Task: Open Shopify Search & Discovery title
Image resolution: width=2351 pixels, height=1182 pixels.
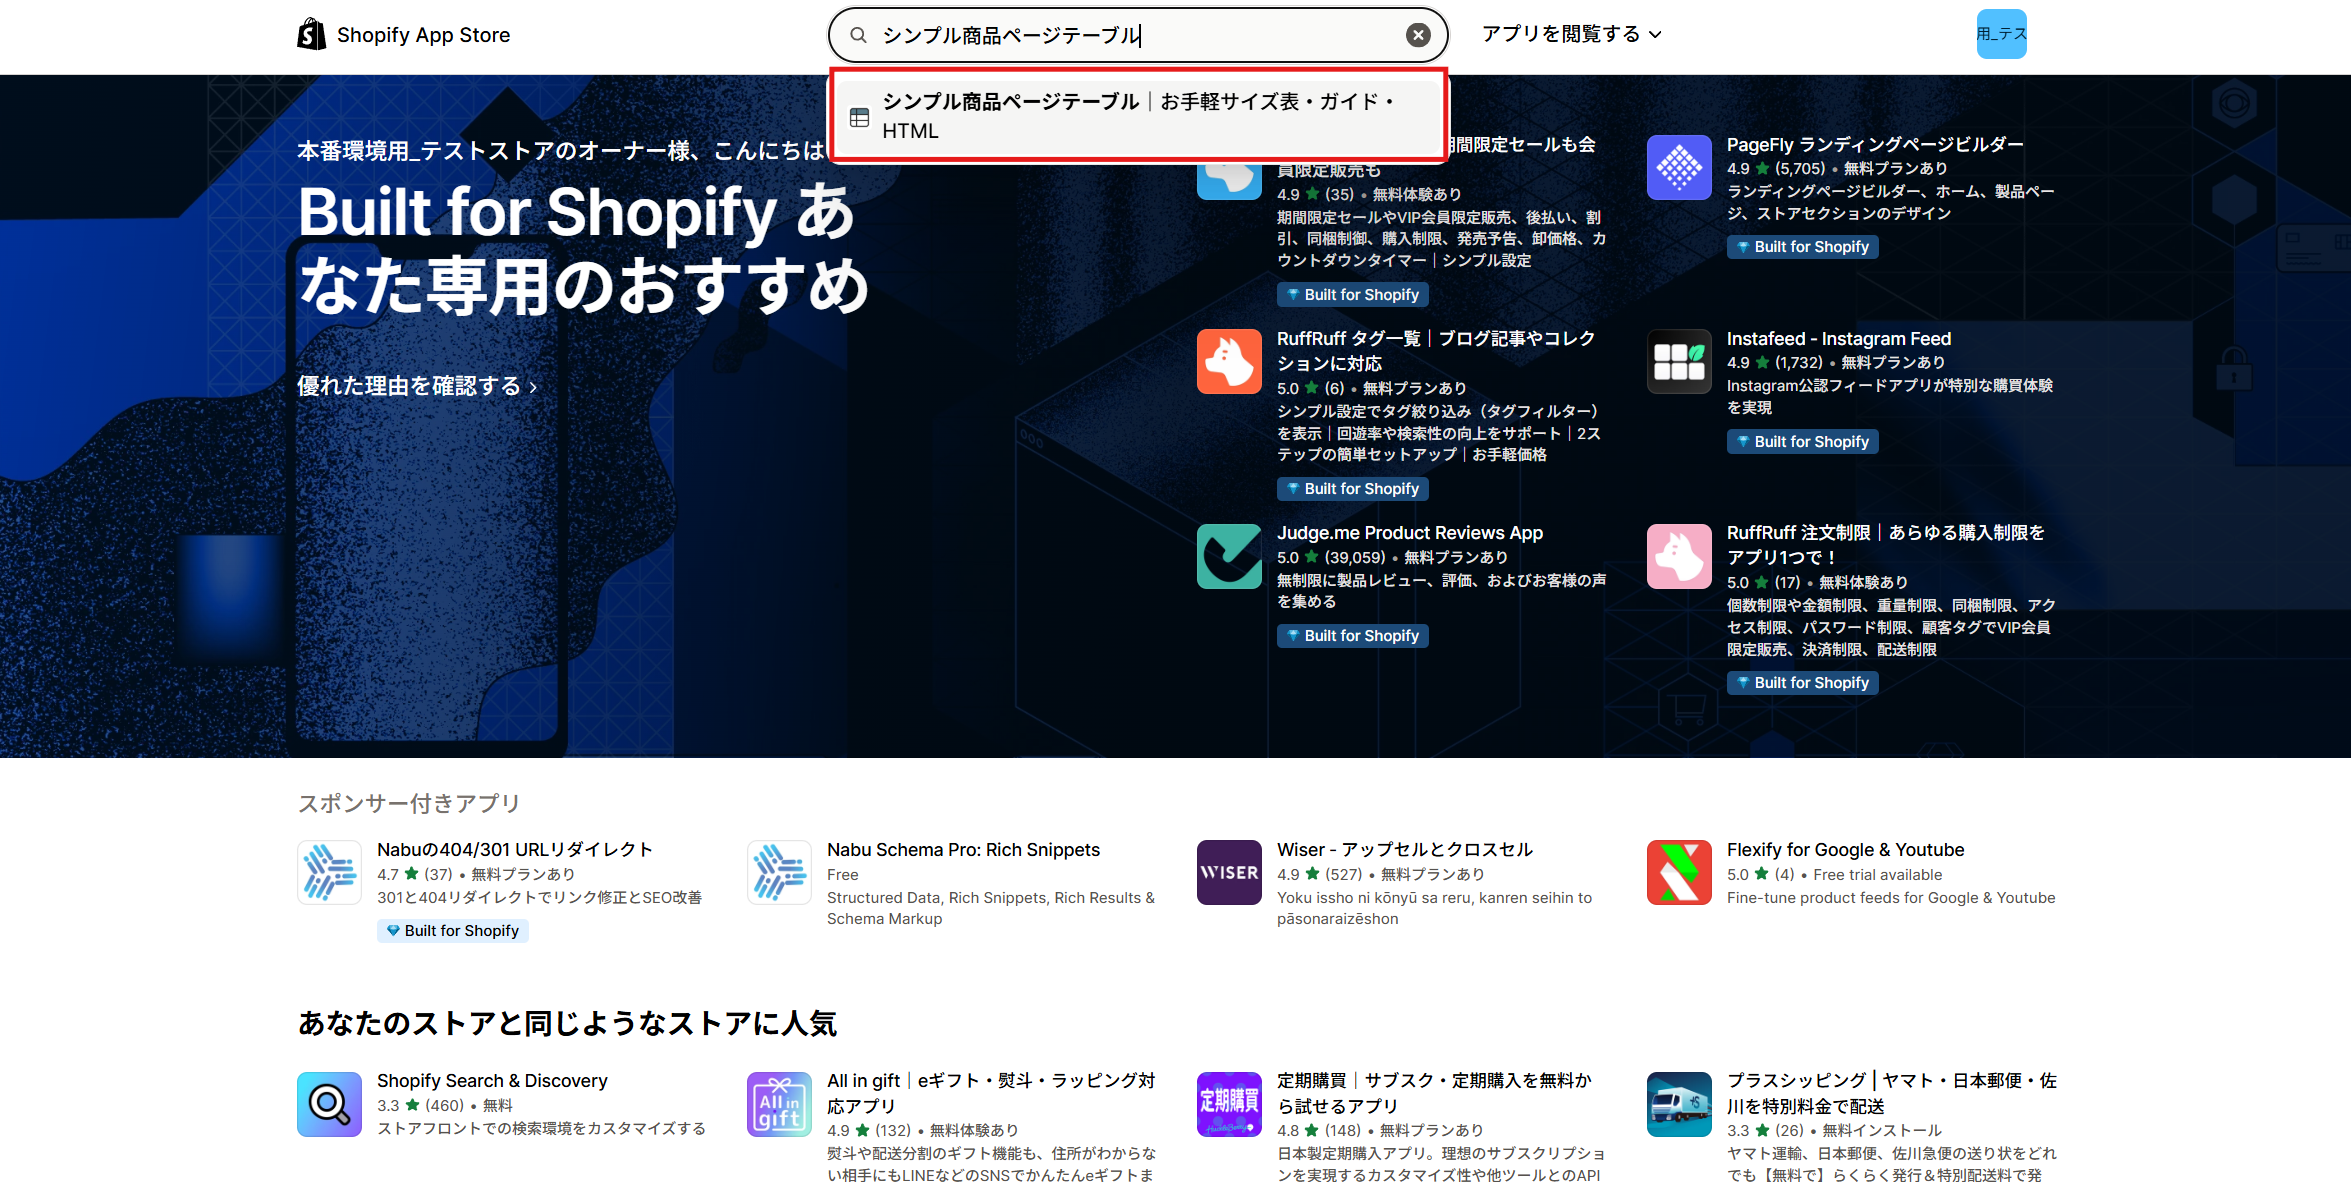Action: point(492,1081)
